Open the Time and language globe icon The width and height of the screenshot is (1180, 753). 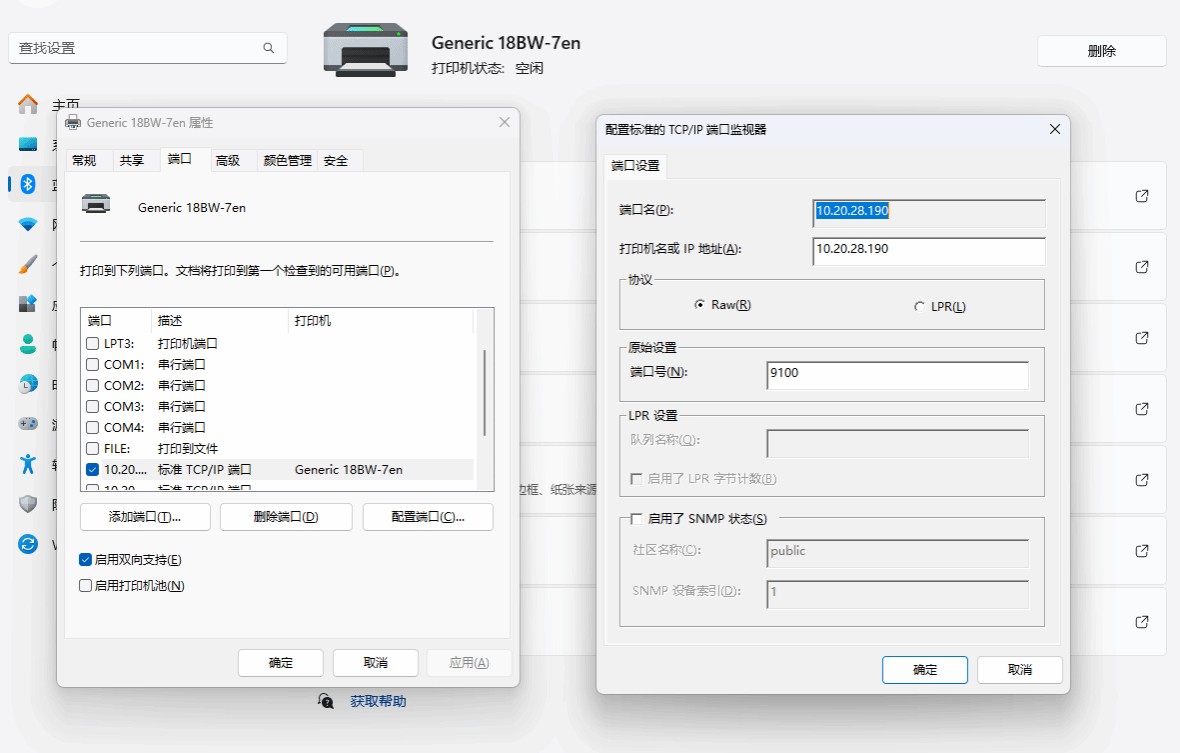pos(28,384)
